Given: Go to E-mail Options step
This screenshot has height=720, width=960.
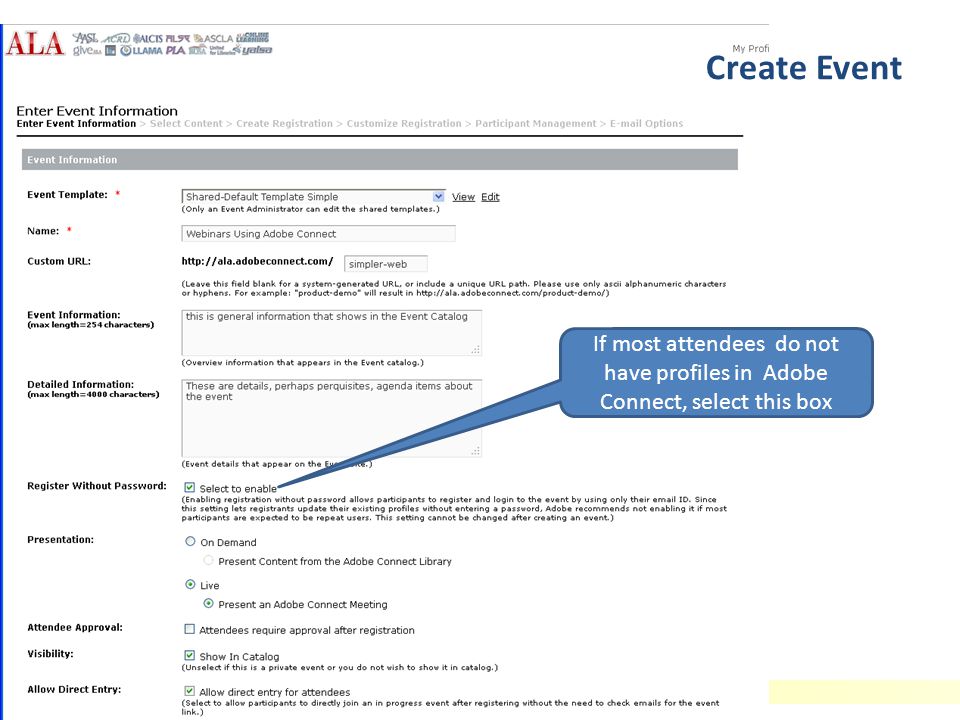Looking at the screenshot, I should tap(647, 124).
